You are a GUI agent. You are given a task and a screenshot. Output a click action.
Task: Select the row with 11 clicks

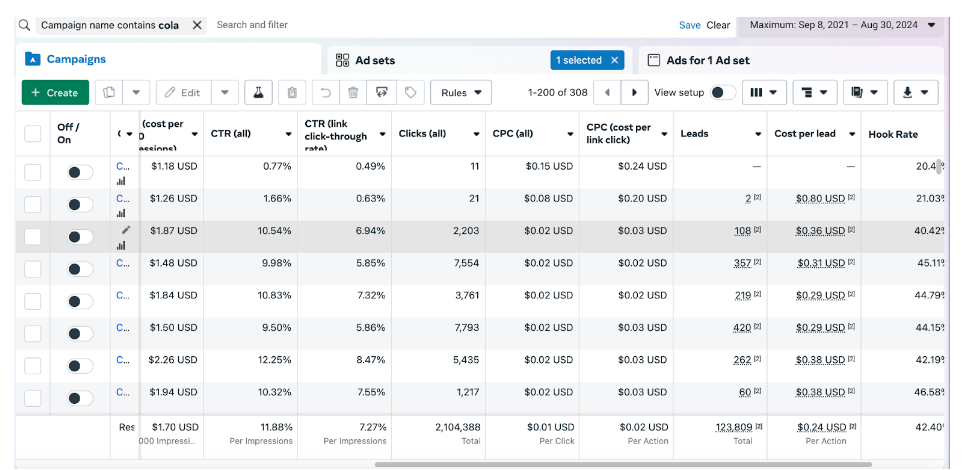pos(33,172)
